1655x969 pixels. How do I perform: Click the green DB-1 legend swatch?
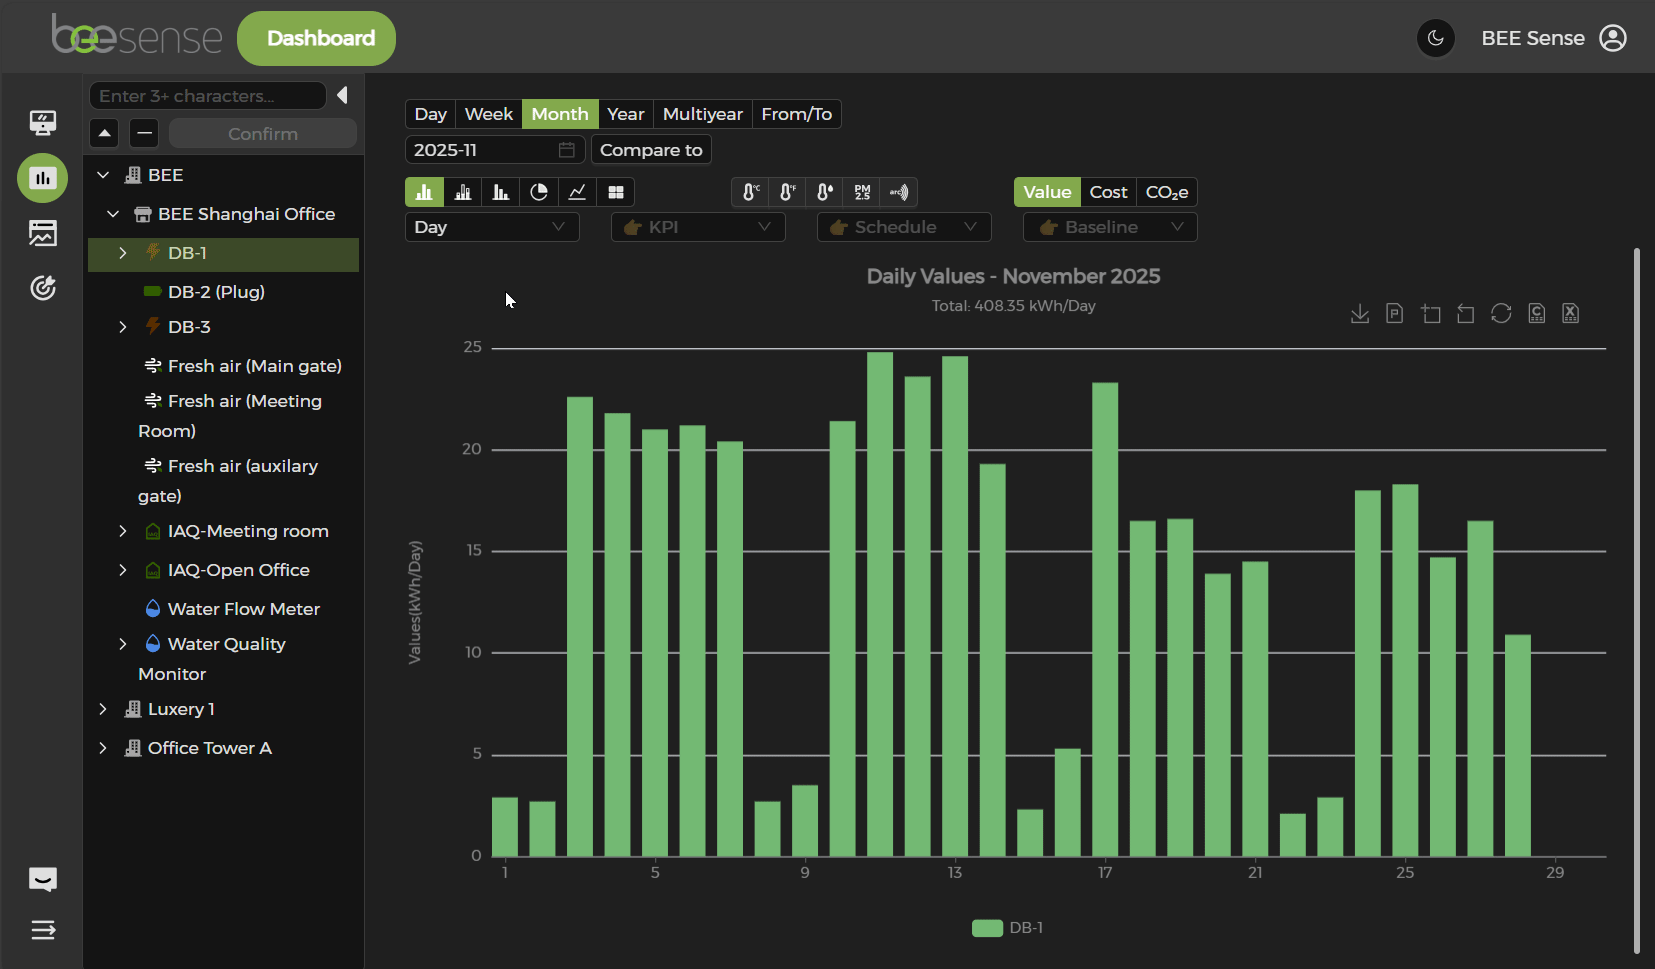tap(987, 928)
